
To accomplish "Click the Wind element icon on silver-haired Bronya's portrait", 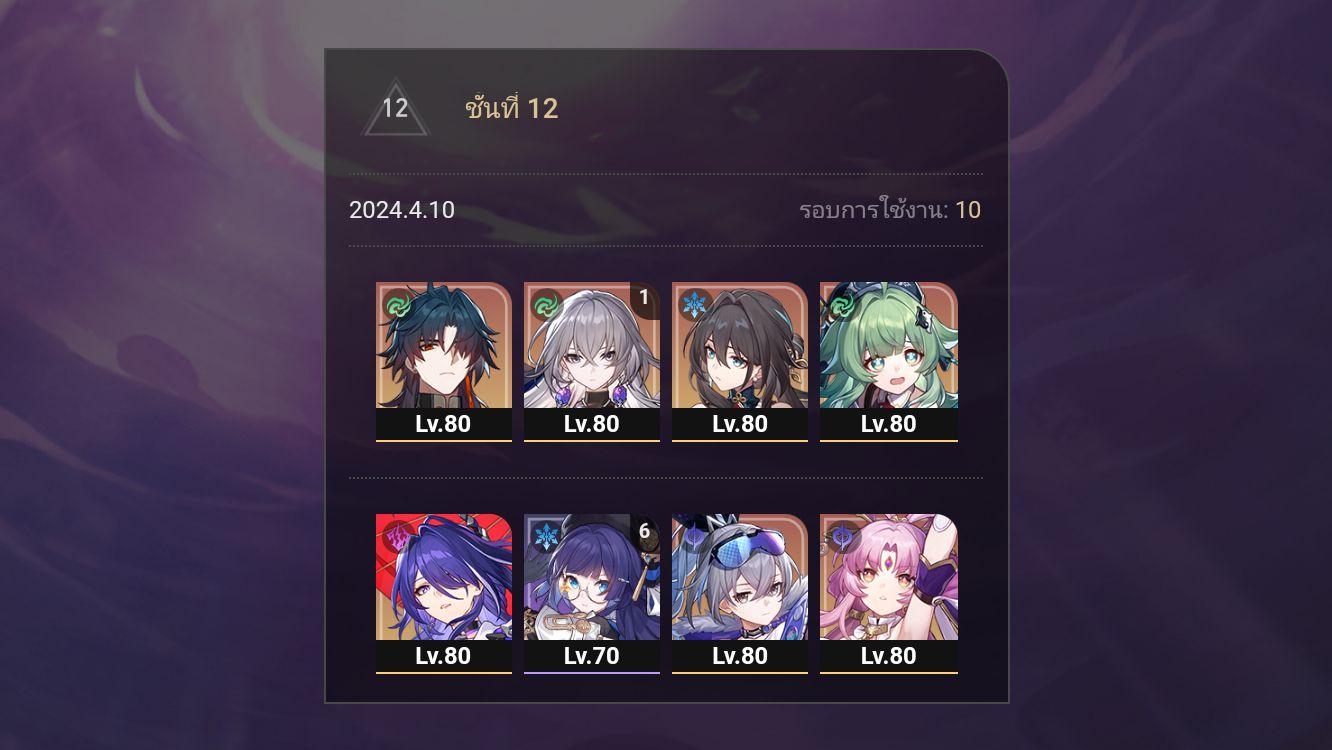I will 545,303.
